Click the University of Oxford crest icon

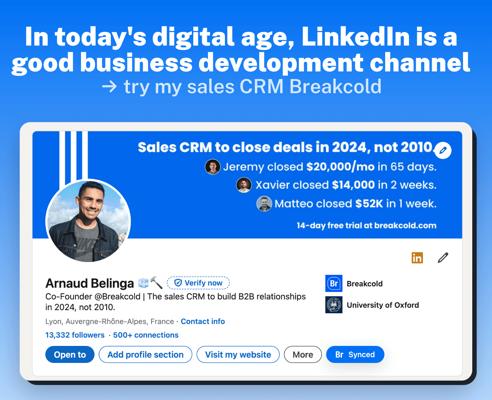coord(334,305)
